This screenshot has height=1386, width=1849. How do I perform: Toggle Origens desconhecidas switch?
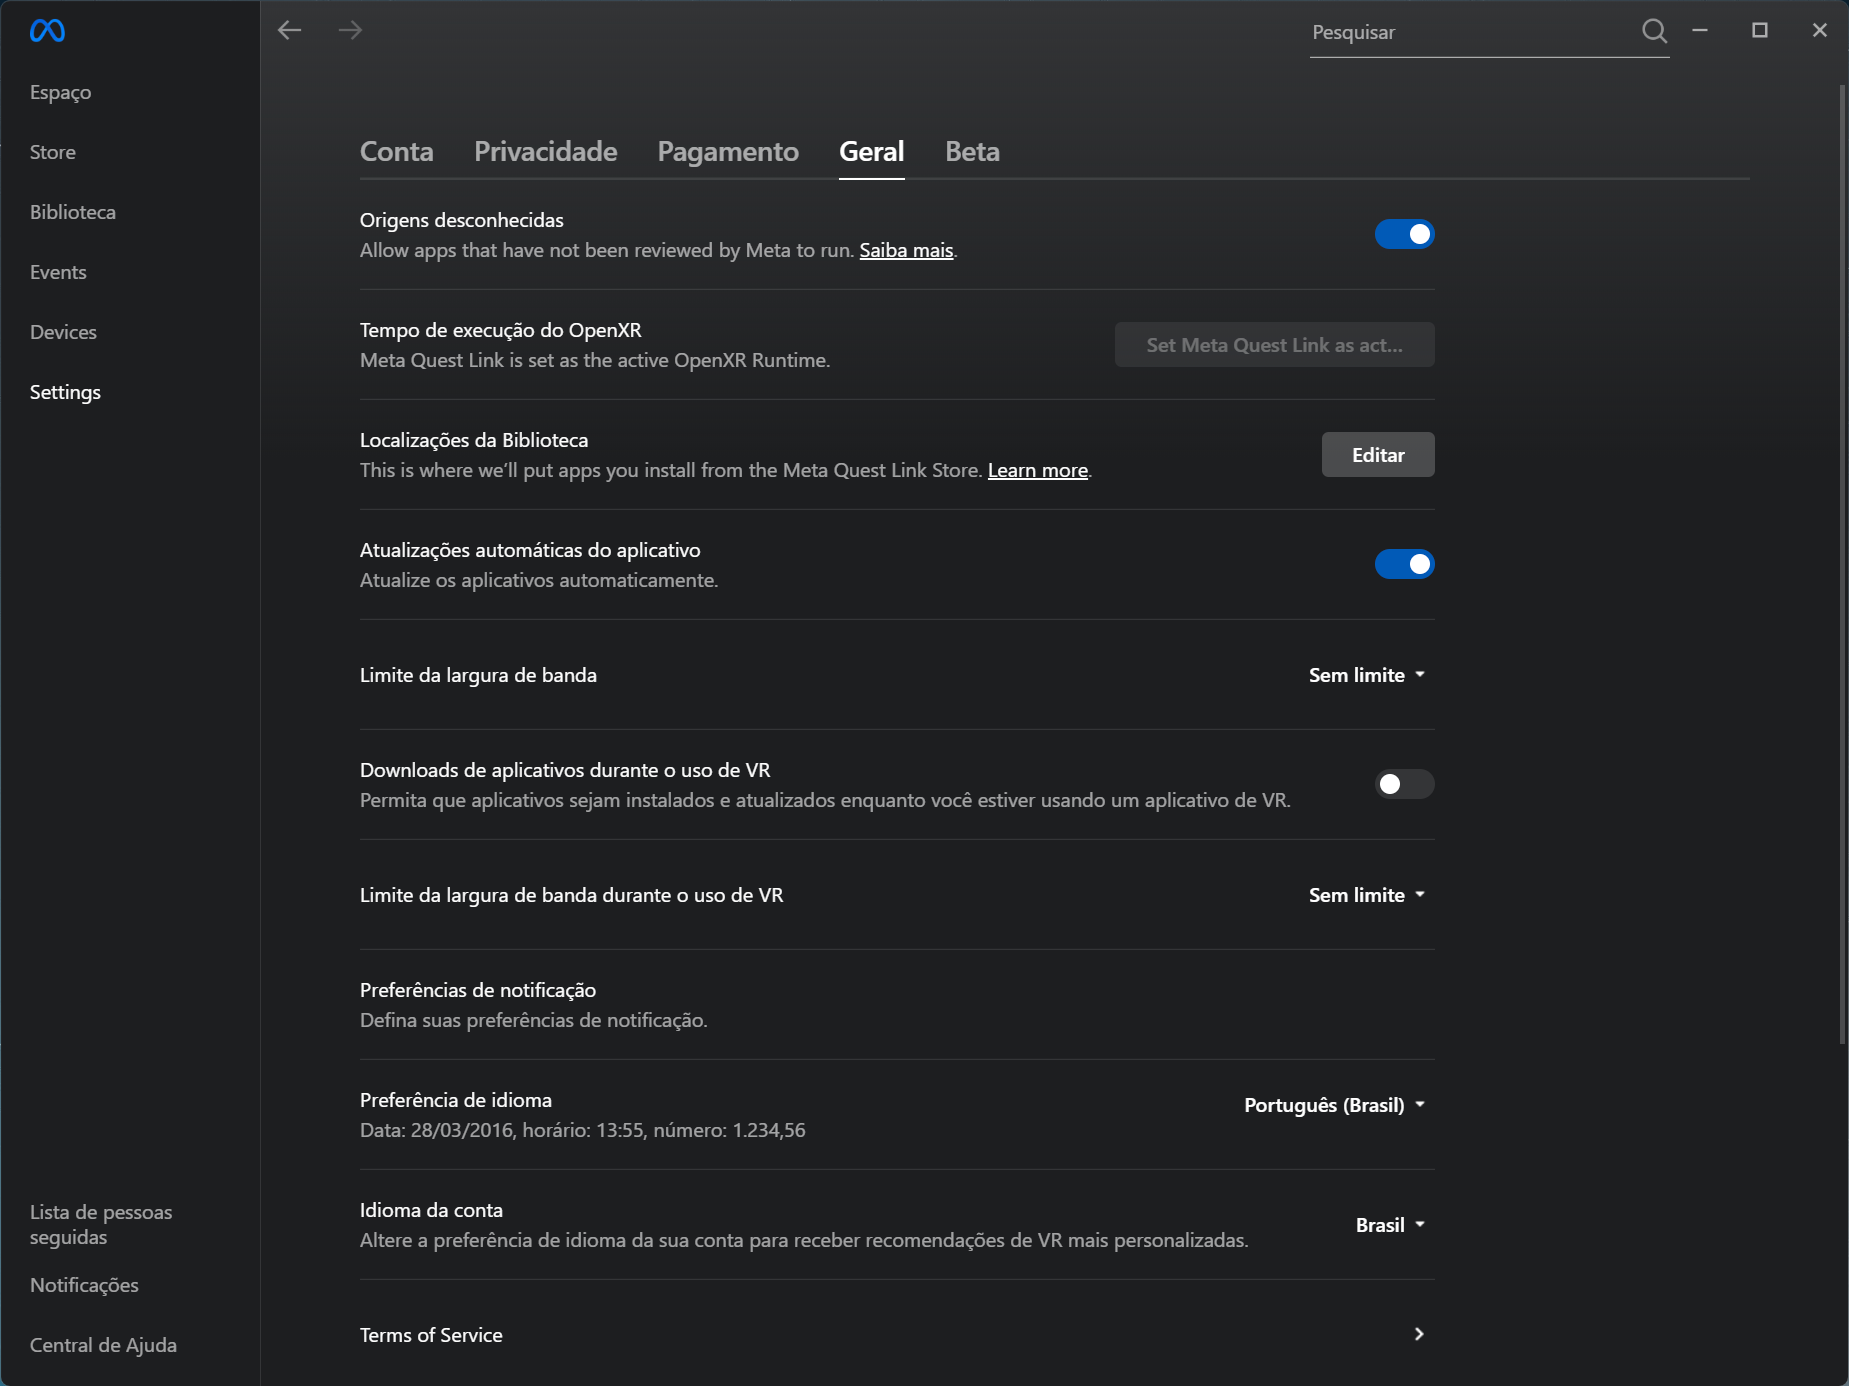coord(1404,234)
